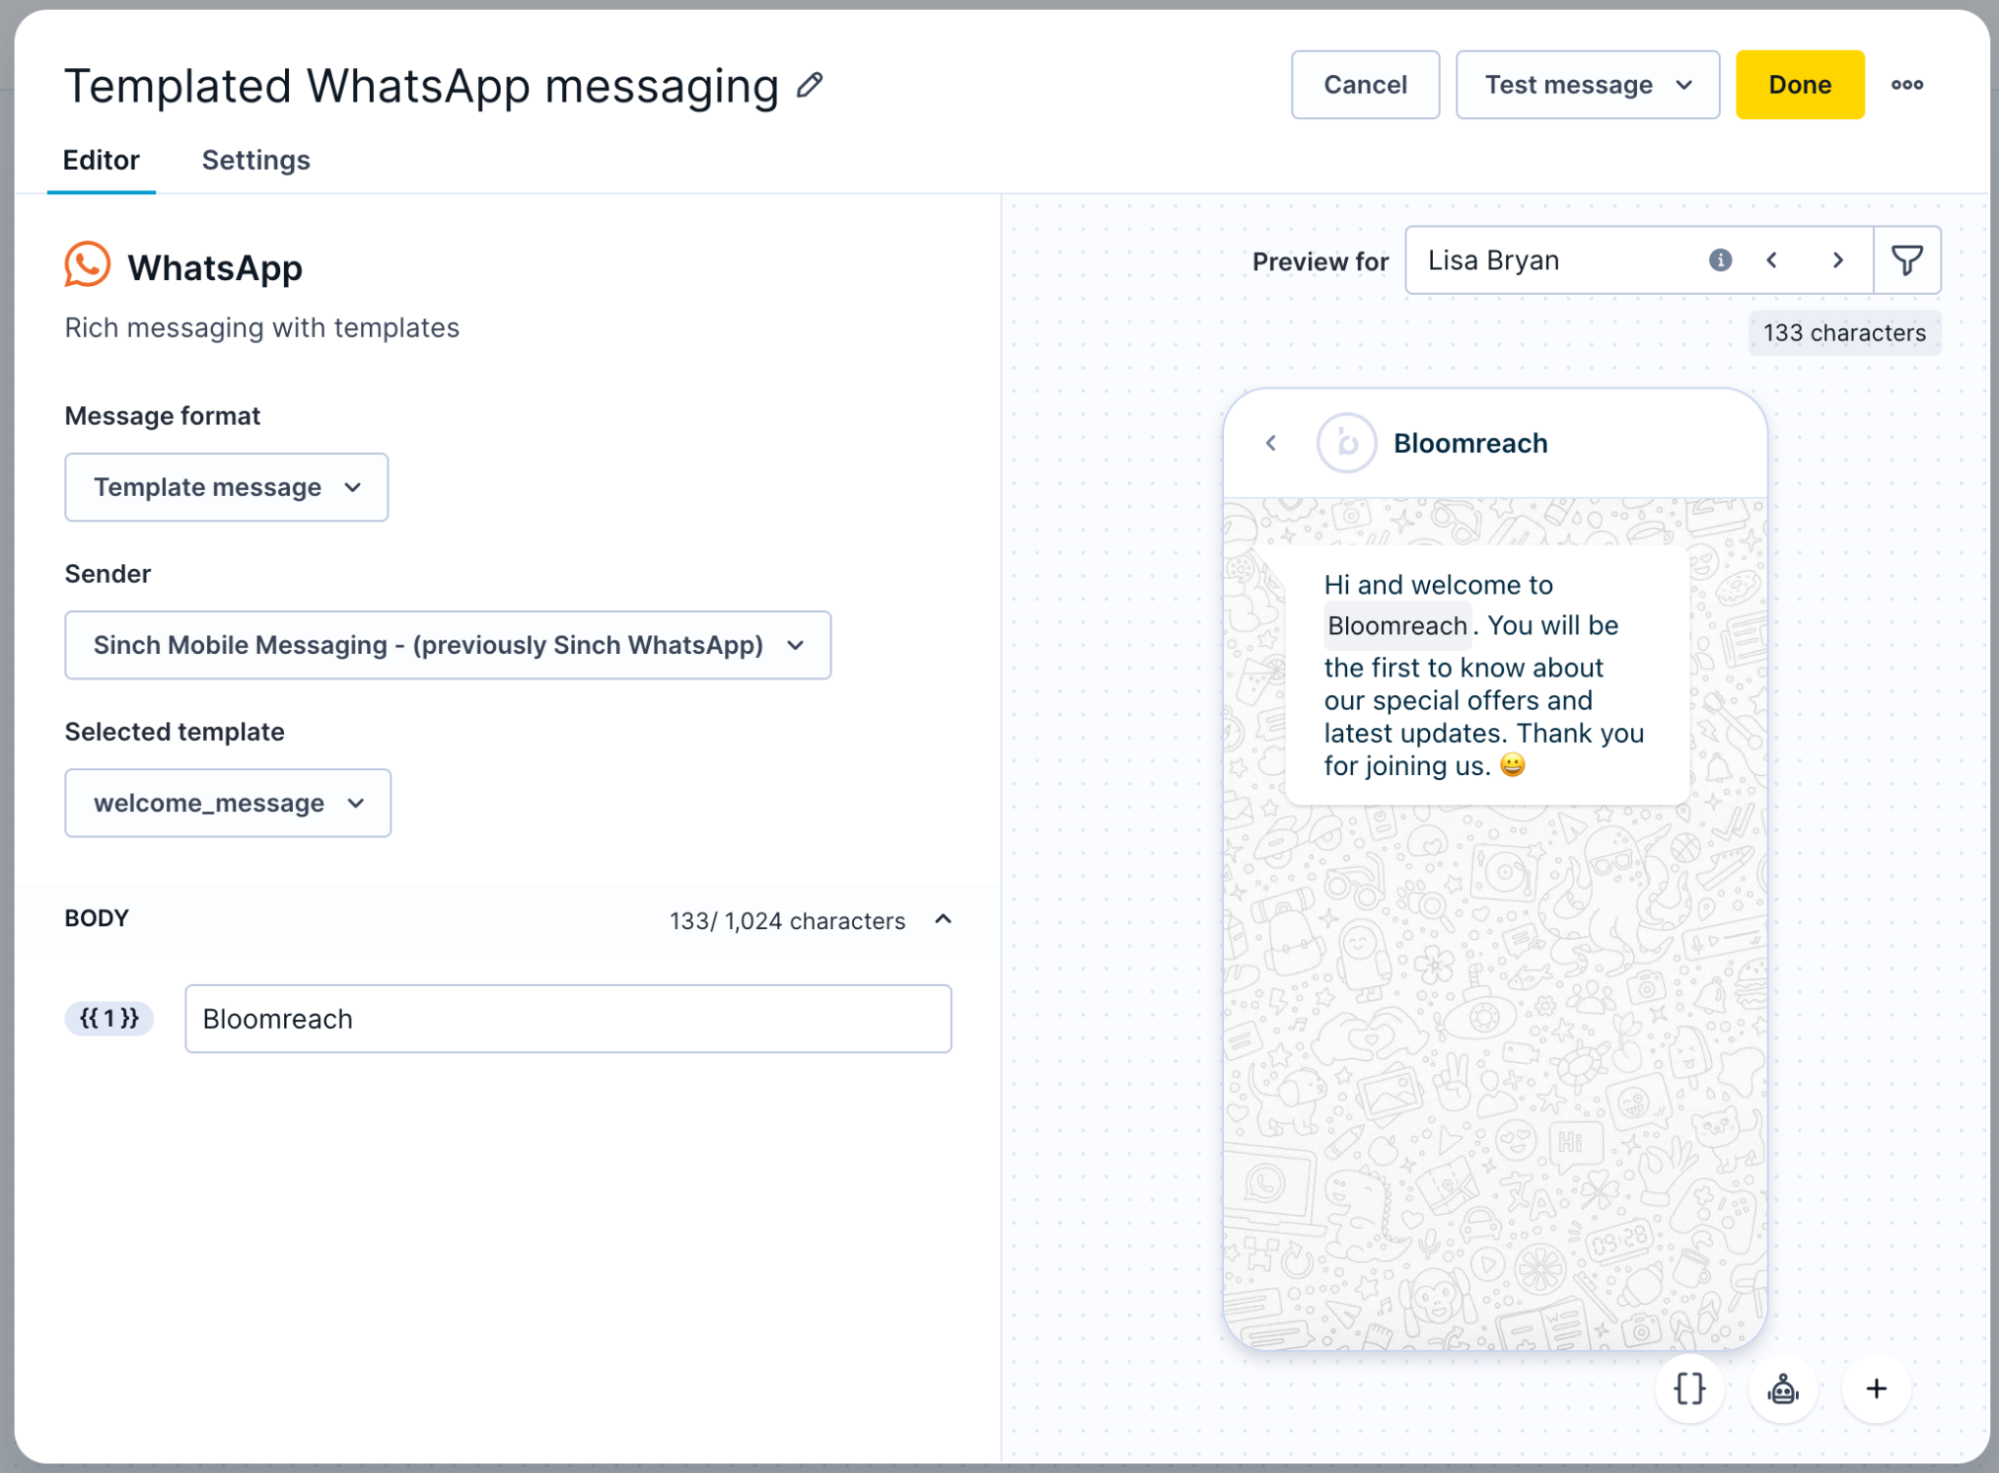
Task: Open the robot assistant button
Action: [1782, 1388]
